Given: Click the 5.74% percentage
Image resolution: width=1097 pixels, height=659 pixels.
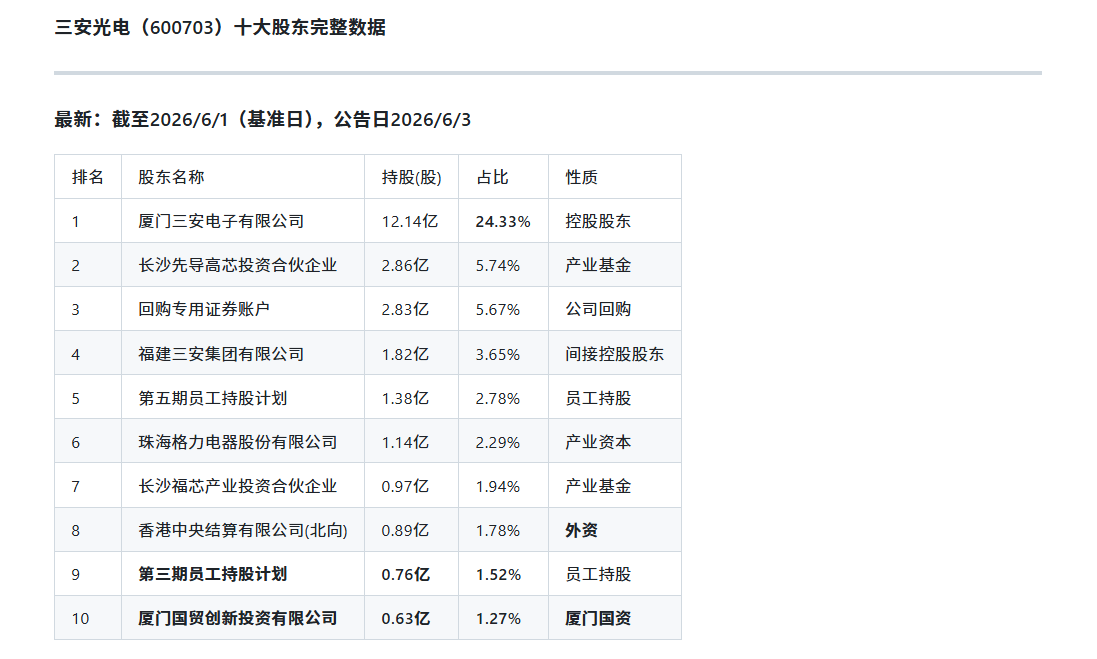Looking at the screenshot, I should tap(497, 265).
